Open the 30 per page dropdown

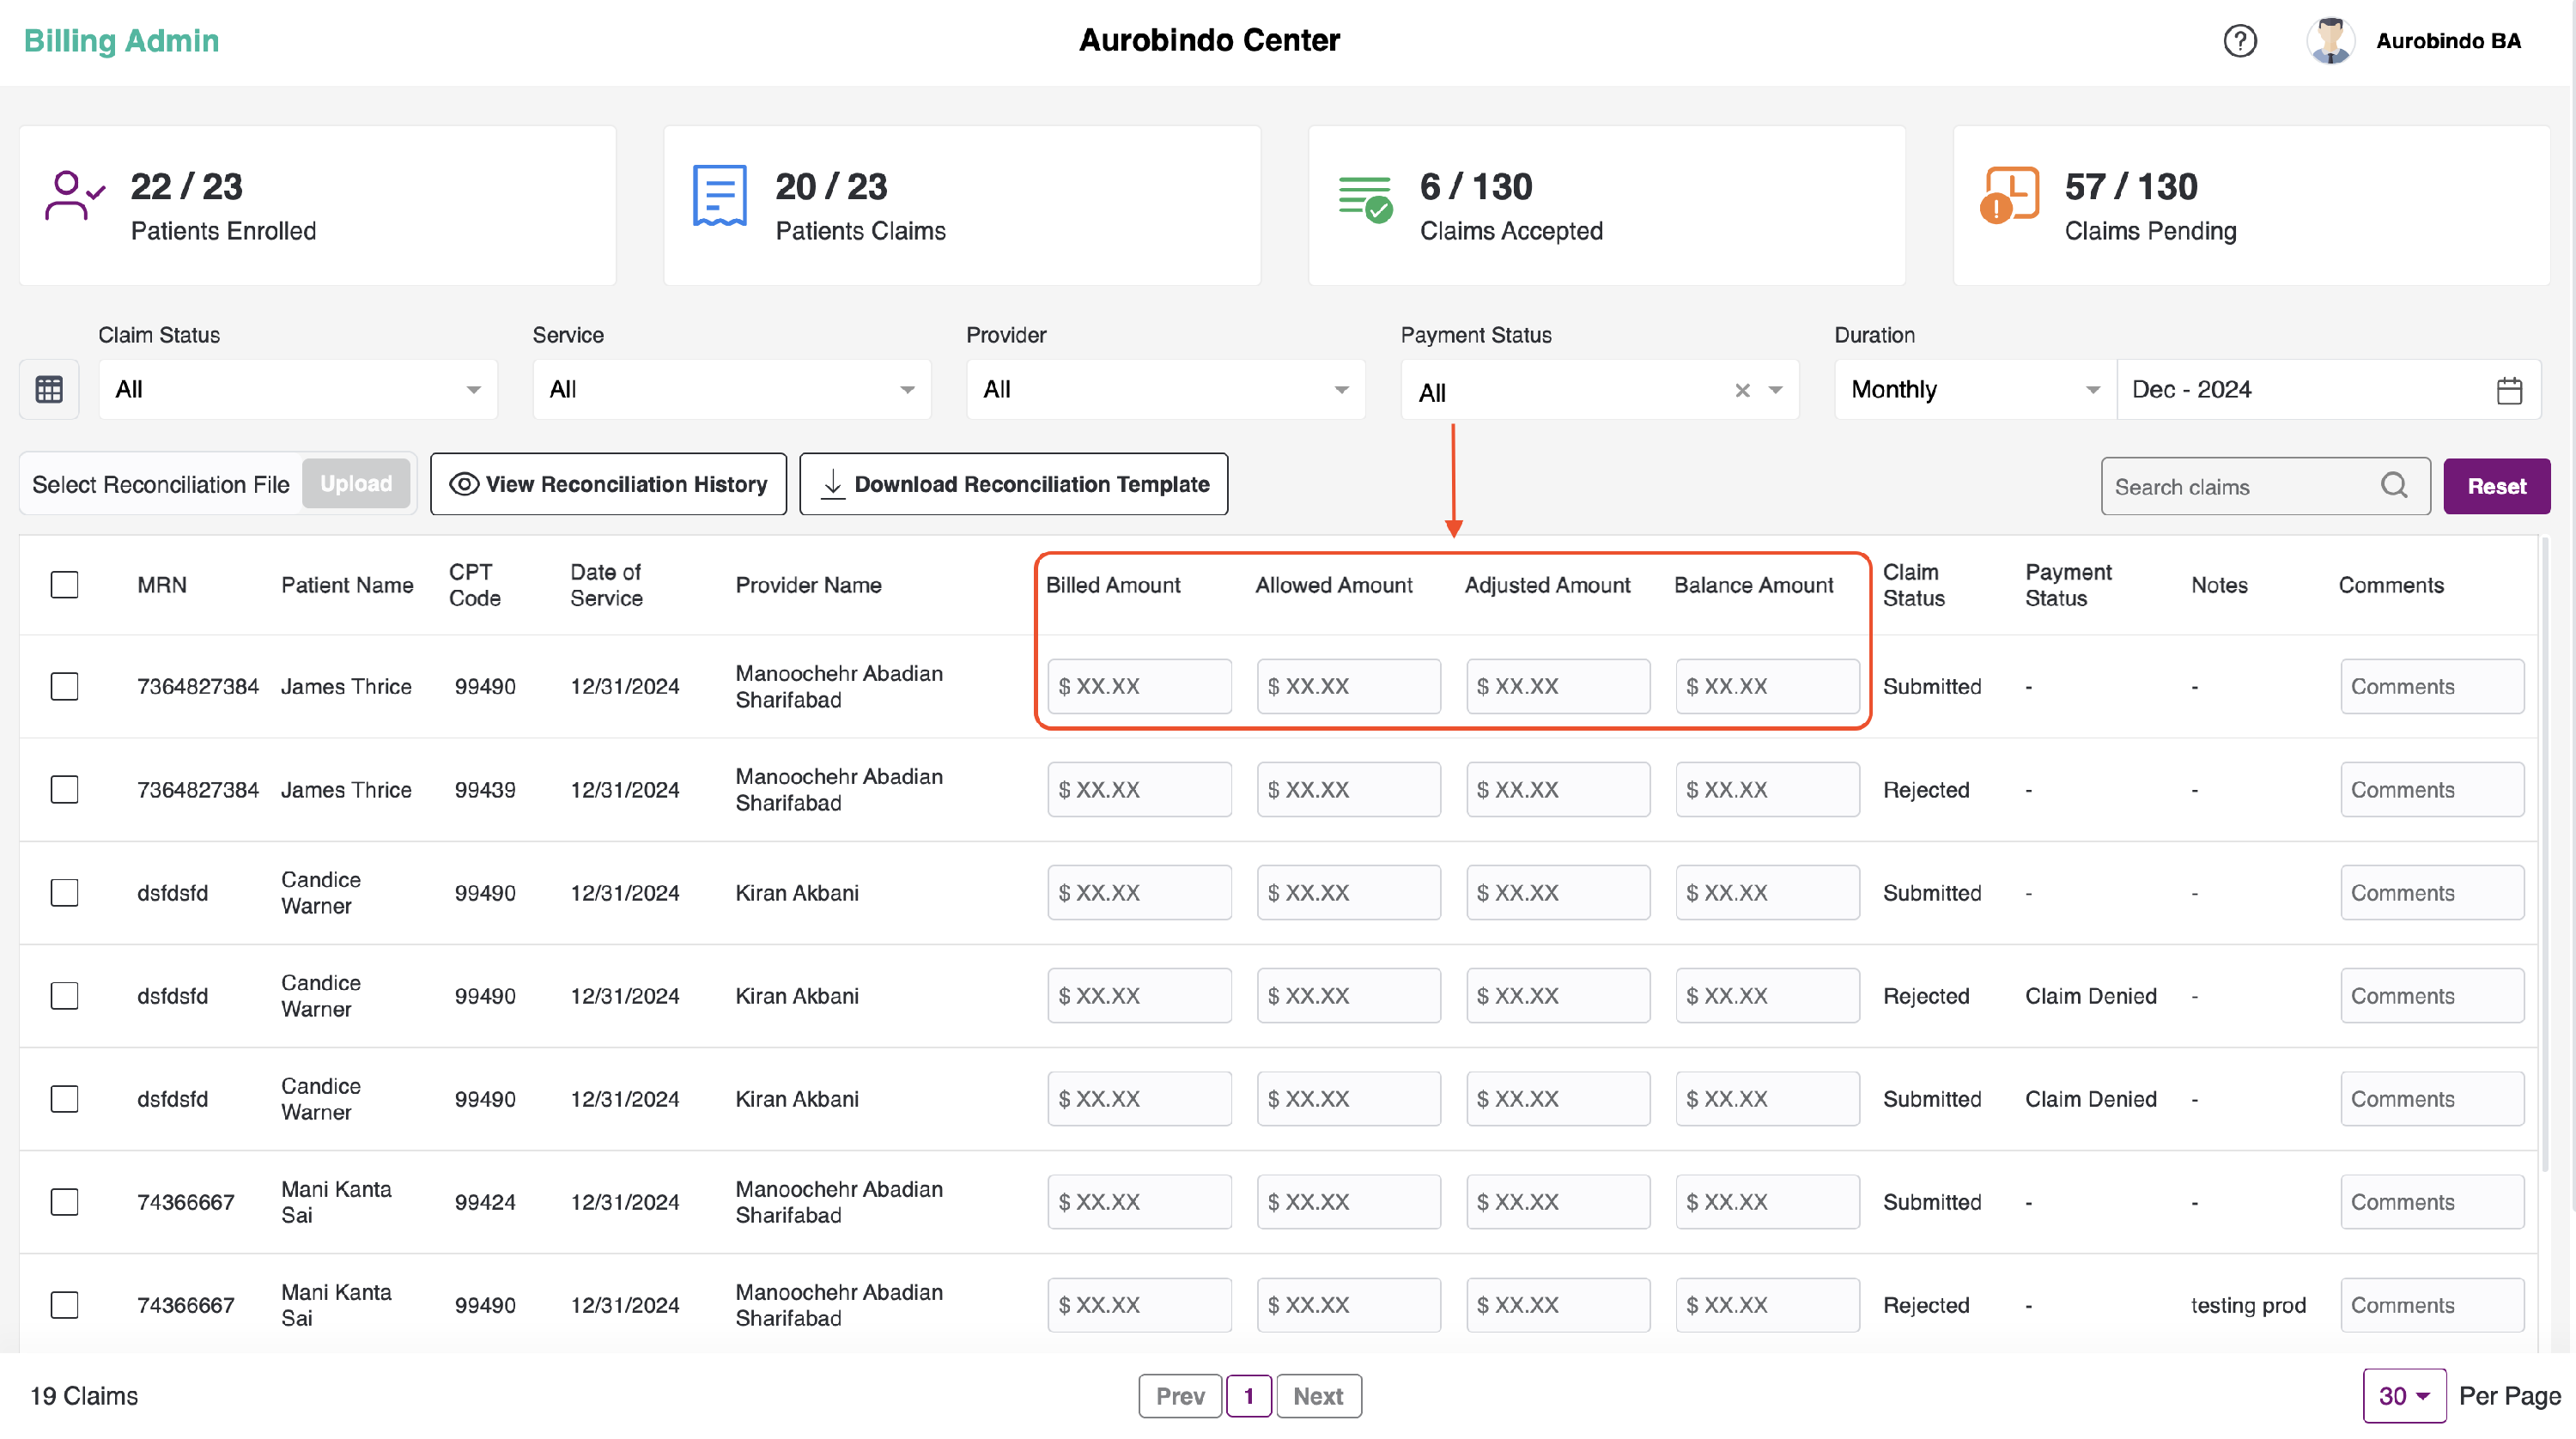[2403, 1396]
